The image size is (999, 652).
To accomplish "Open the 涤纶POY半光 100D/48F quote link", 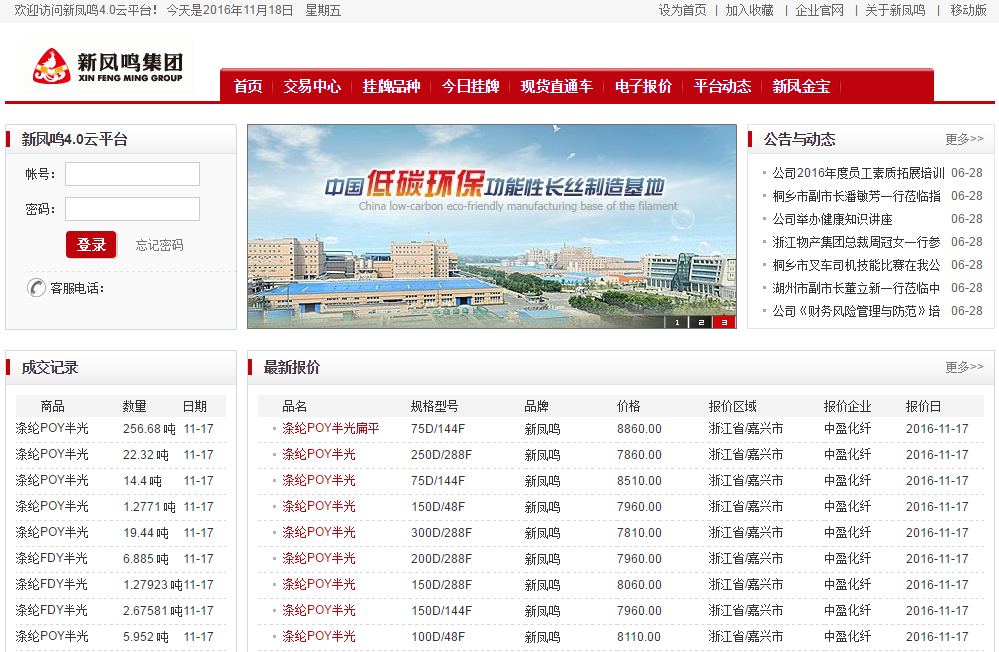I will point(319,637).
